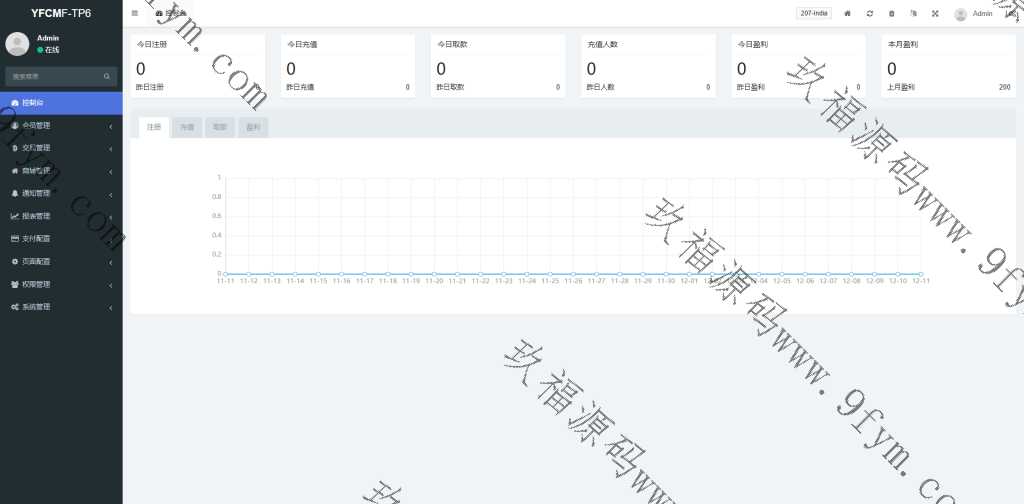This screenshot has width=1024, height=504.
Task: Click the search magnifier in sidebar
Action: (107, 76)
